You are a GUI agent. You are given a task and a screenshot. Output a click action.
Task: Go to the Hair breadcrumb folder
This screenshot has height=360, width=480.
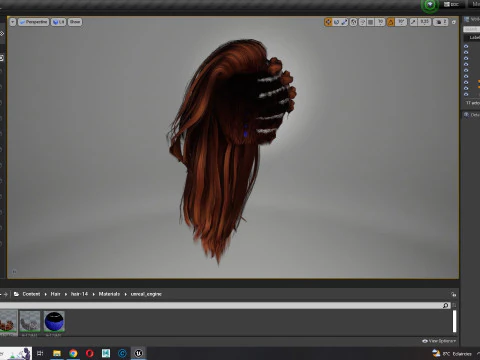(x=55, y=294)
